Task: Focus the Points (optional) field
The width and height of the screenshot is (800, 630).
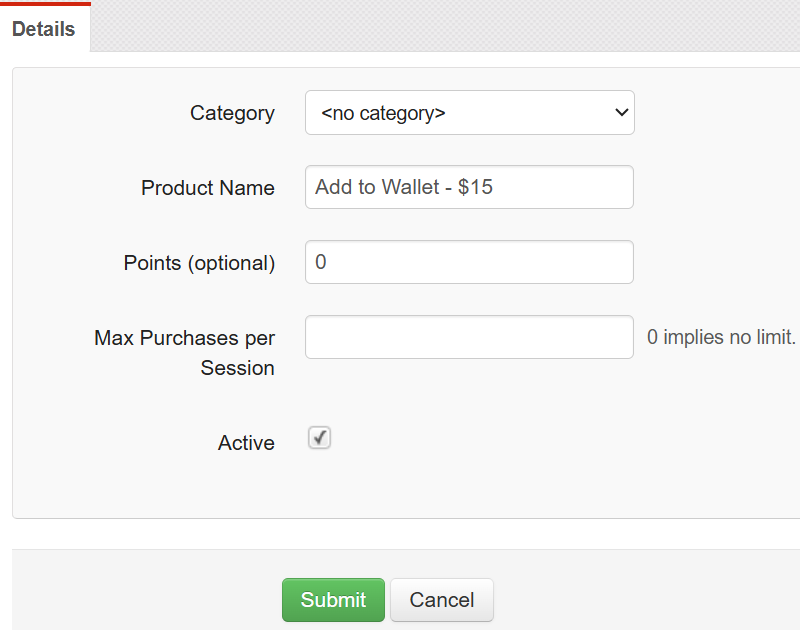Action: (x=469, y=262)
